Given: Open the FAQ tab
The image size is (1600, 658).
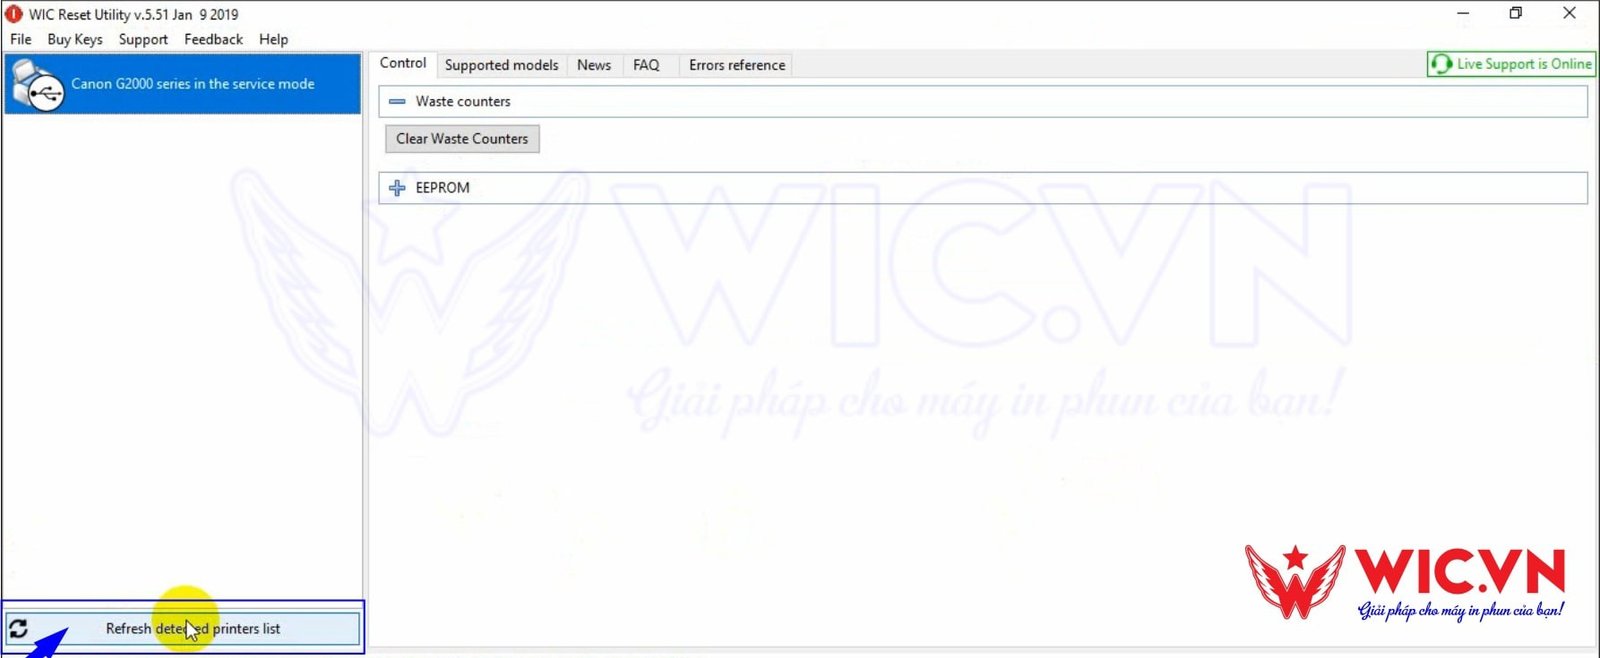Looking at the screenshot, I should [646, 65].
